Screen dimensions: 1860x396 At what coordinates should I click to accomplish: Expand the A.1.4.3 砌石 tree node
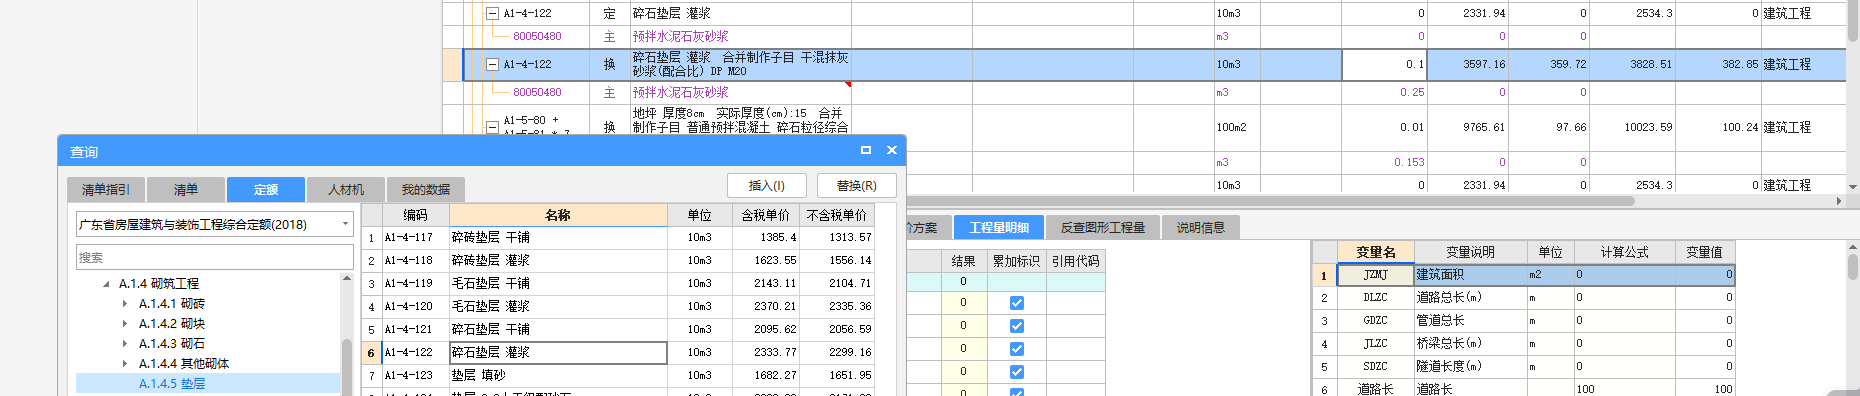point(125,344)
